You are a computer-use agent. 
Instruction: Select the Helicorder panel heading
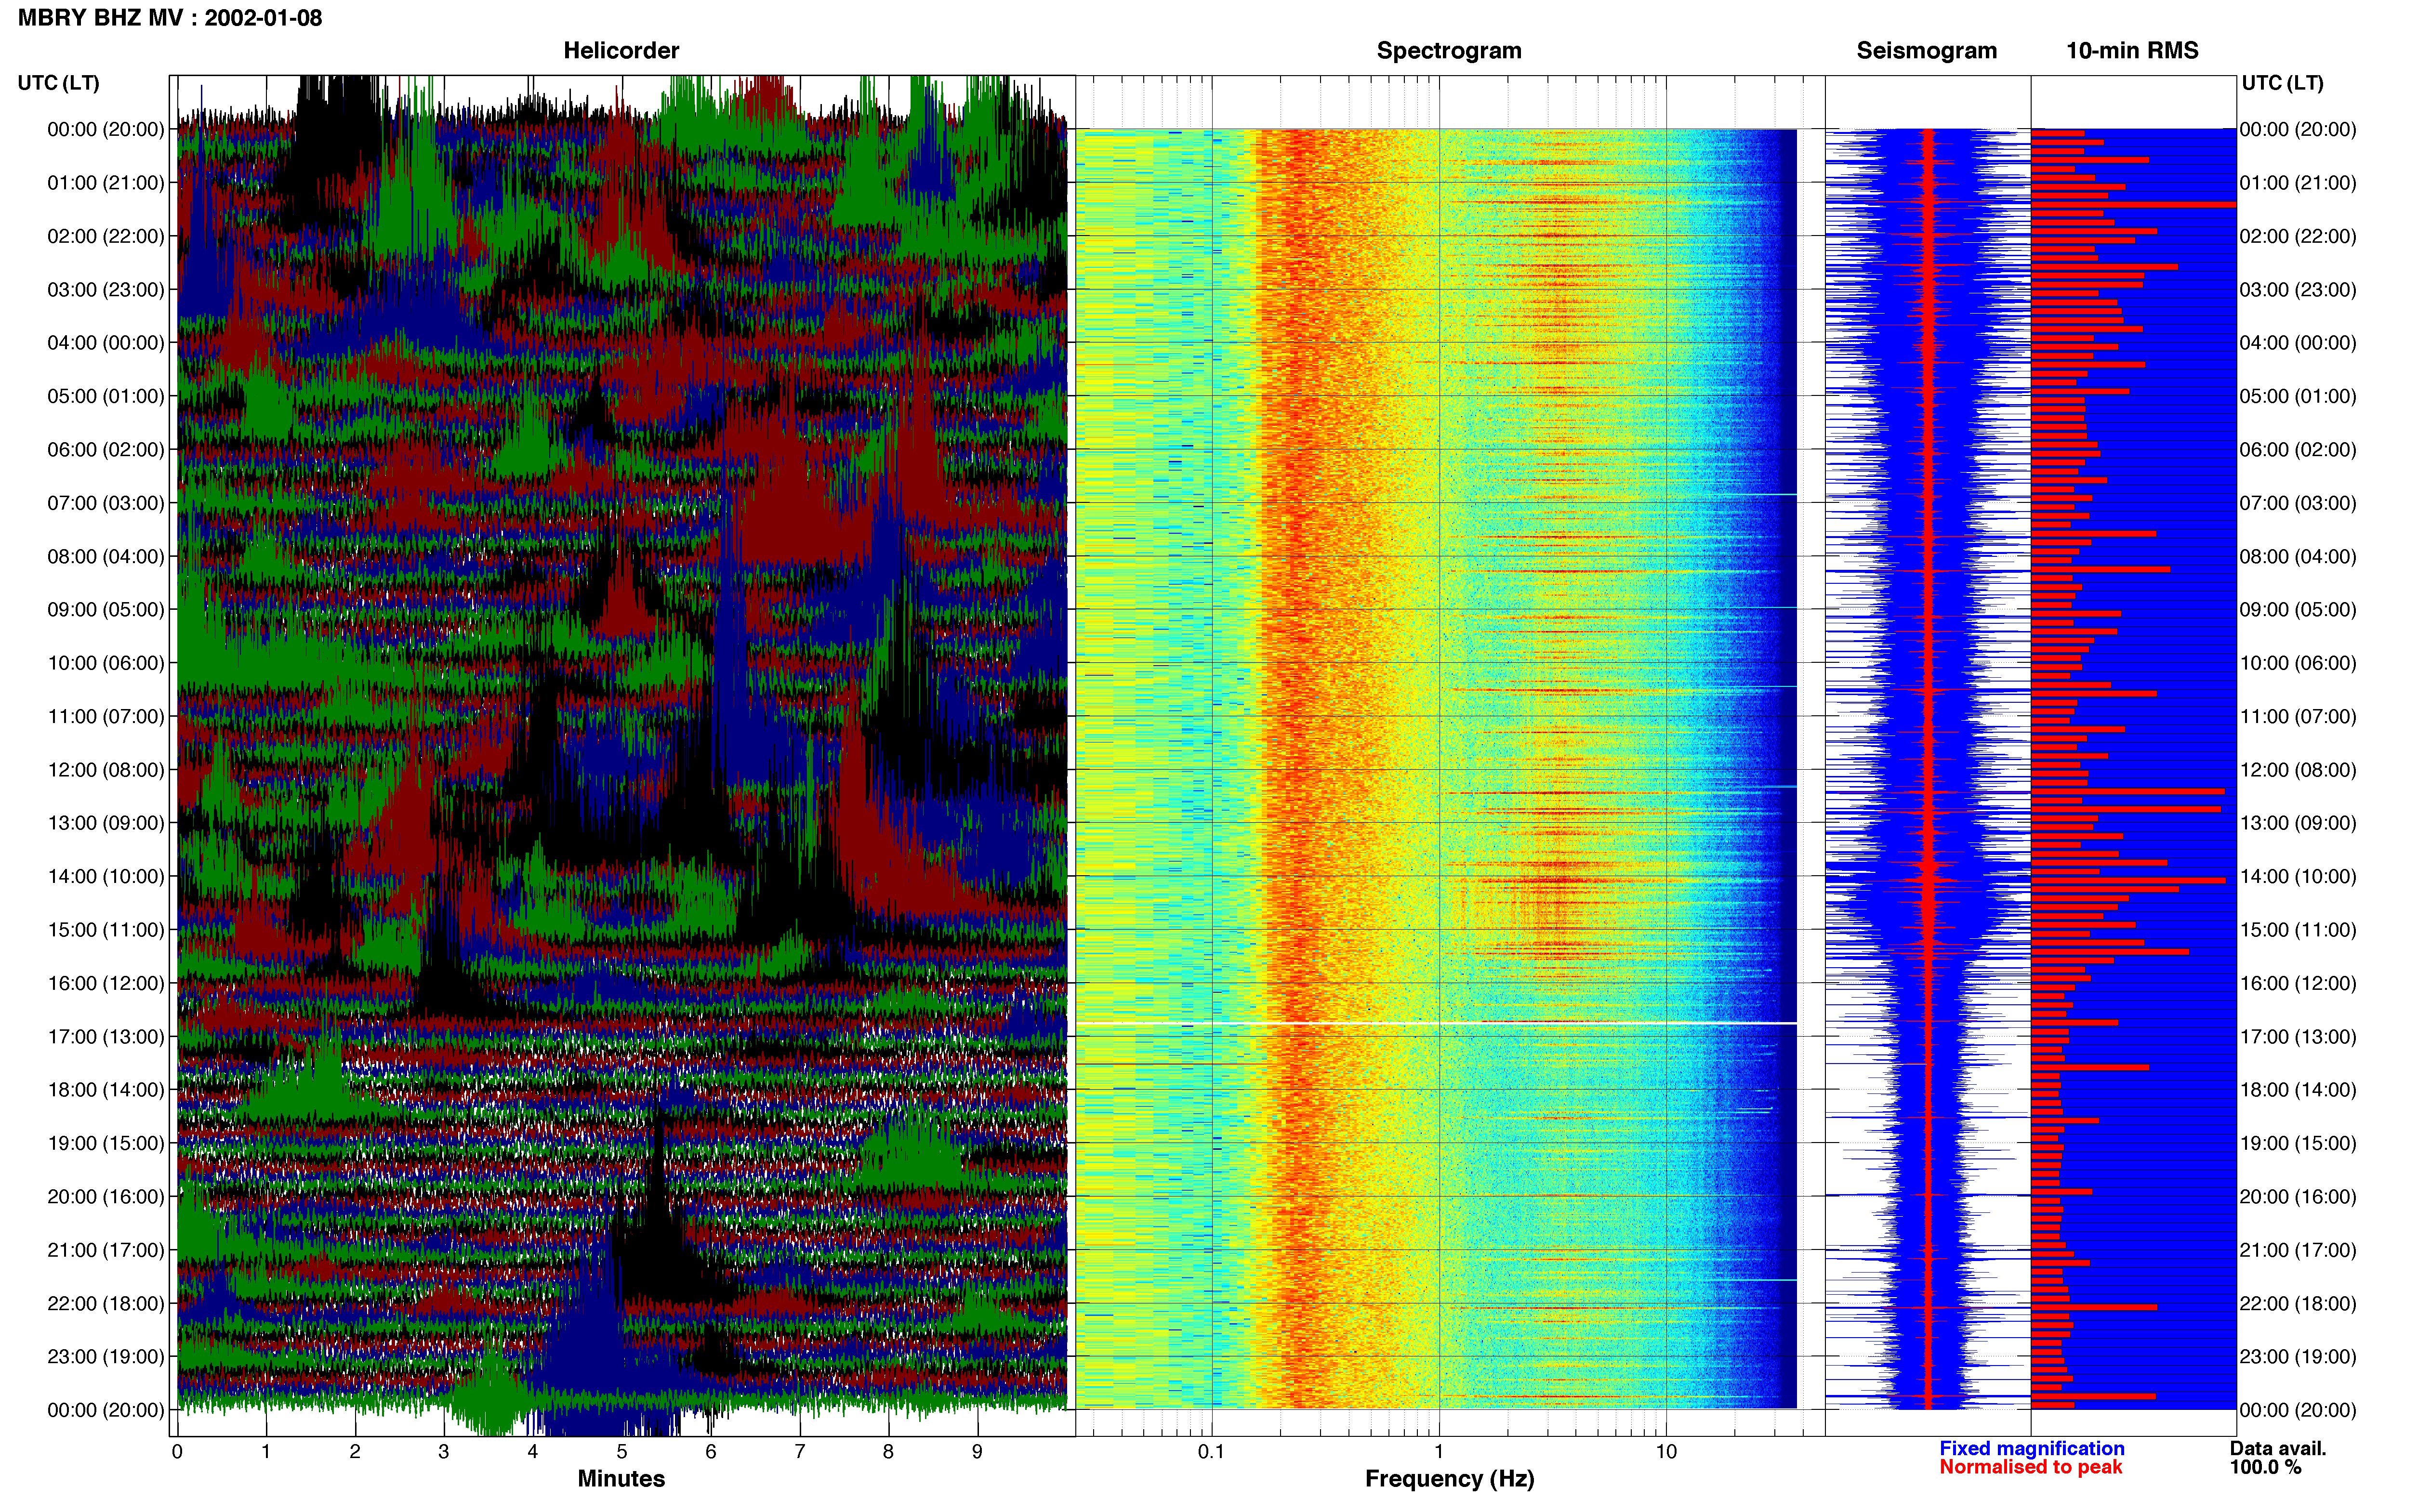tap(621, 51)
